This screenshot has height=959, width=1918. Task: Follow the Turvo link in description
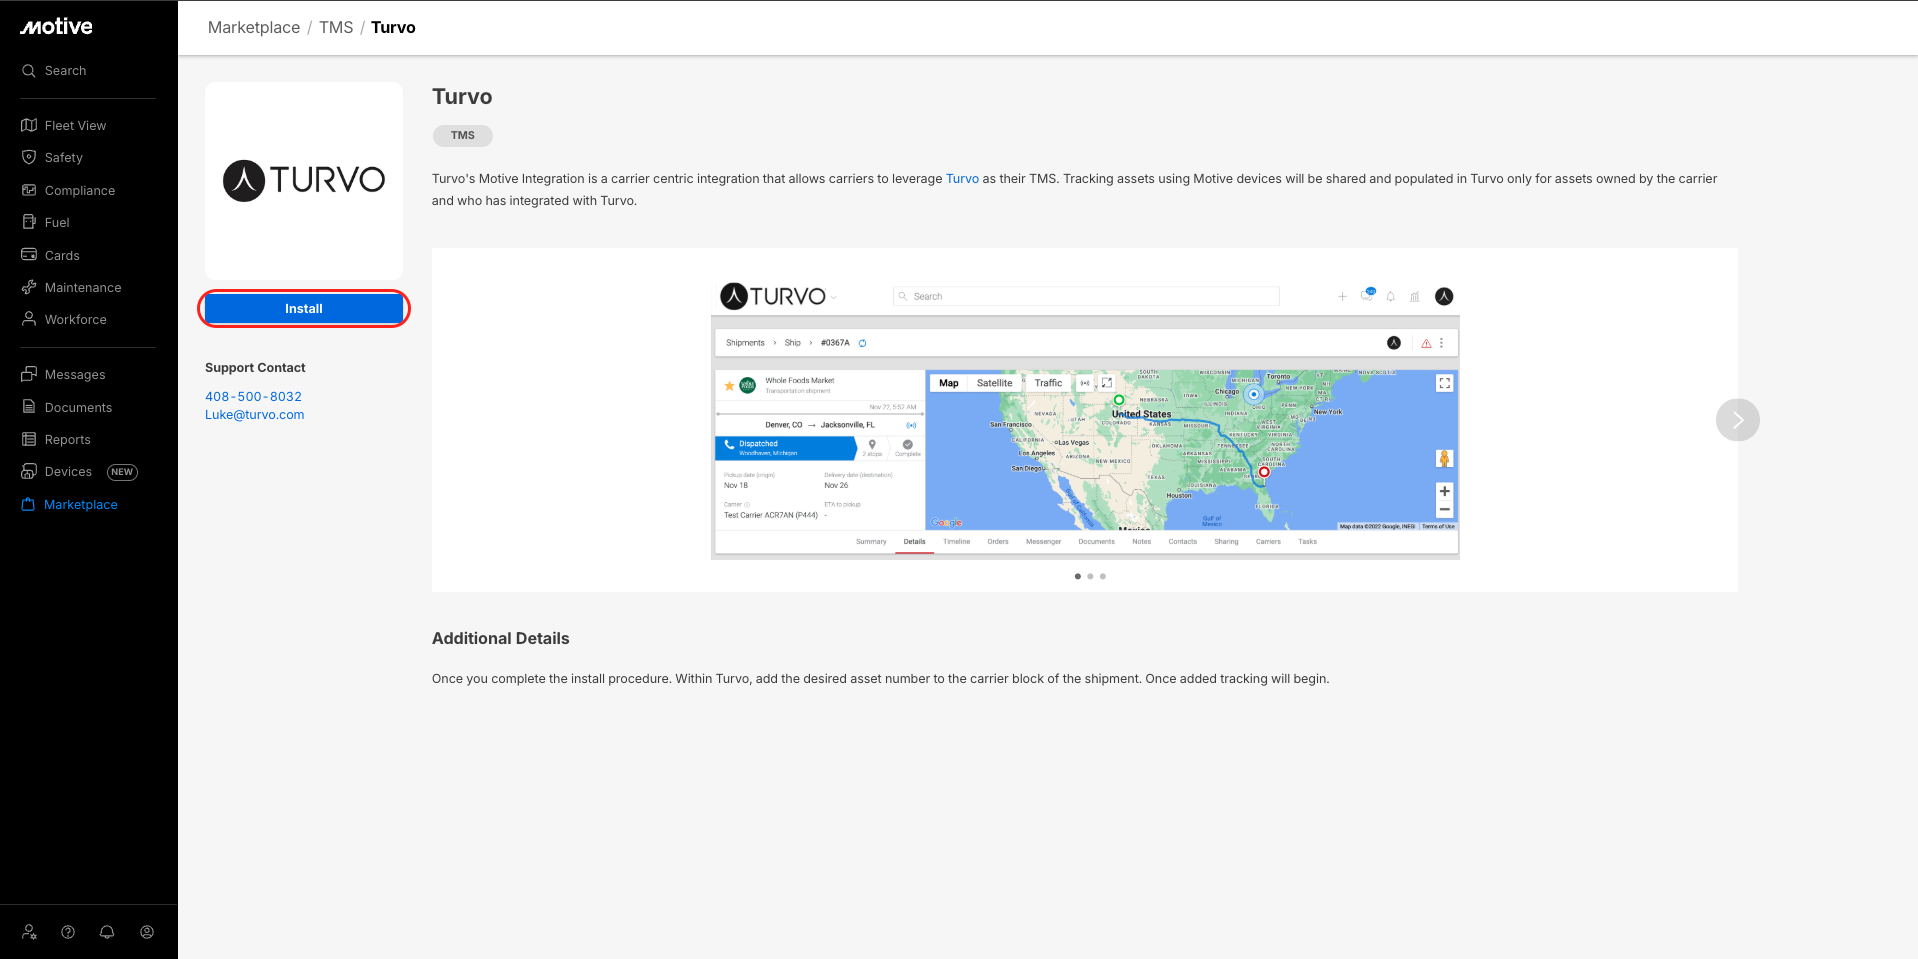pyautogui.click(x=962, y=179)
